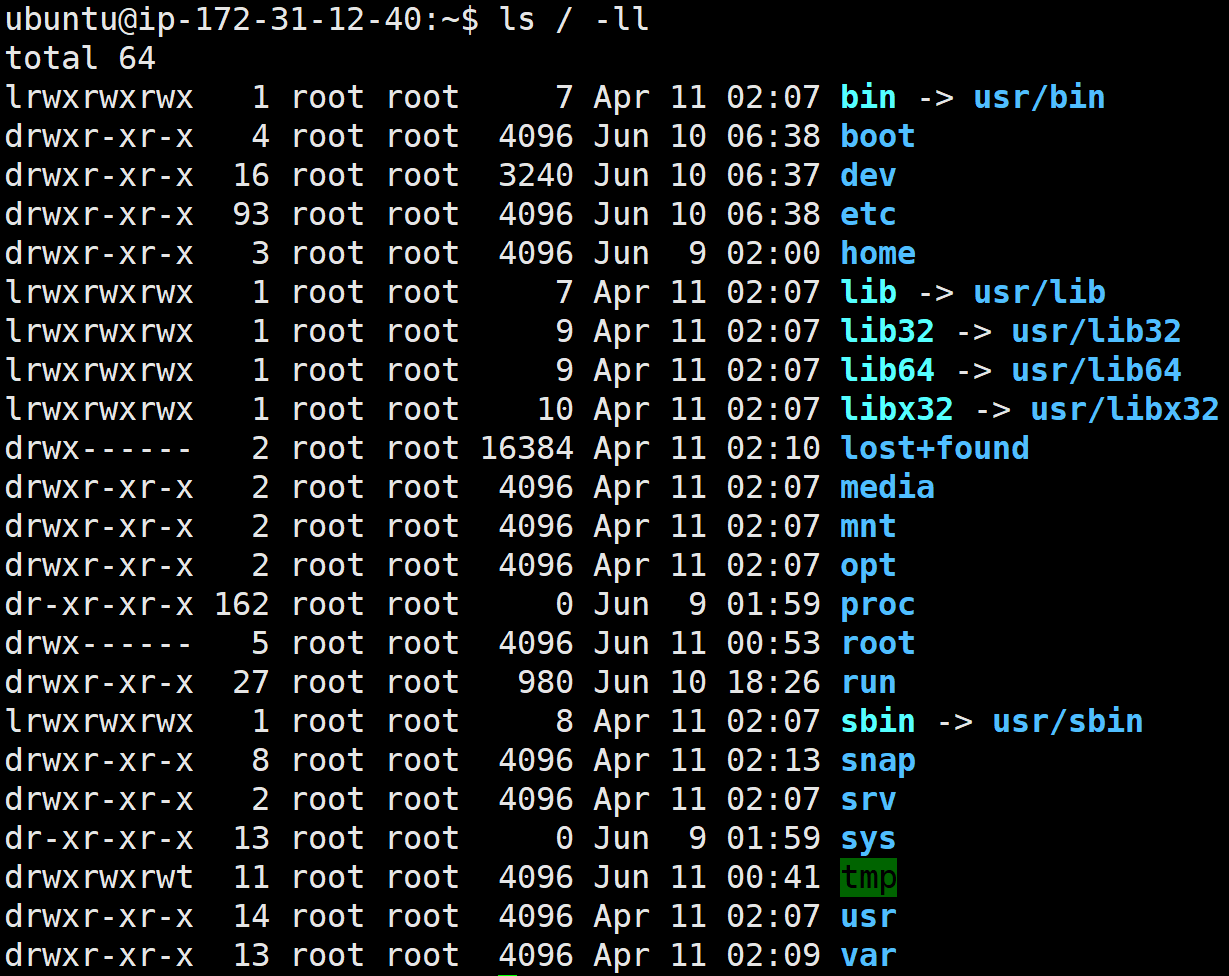1229x976 pixels.
Task: Click the drwxrwxrwt permissions of tmp
Action: click(99, 878)
